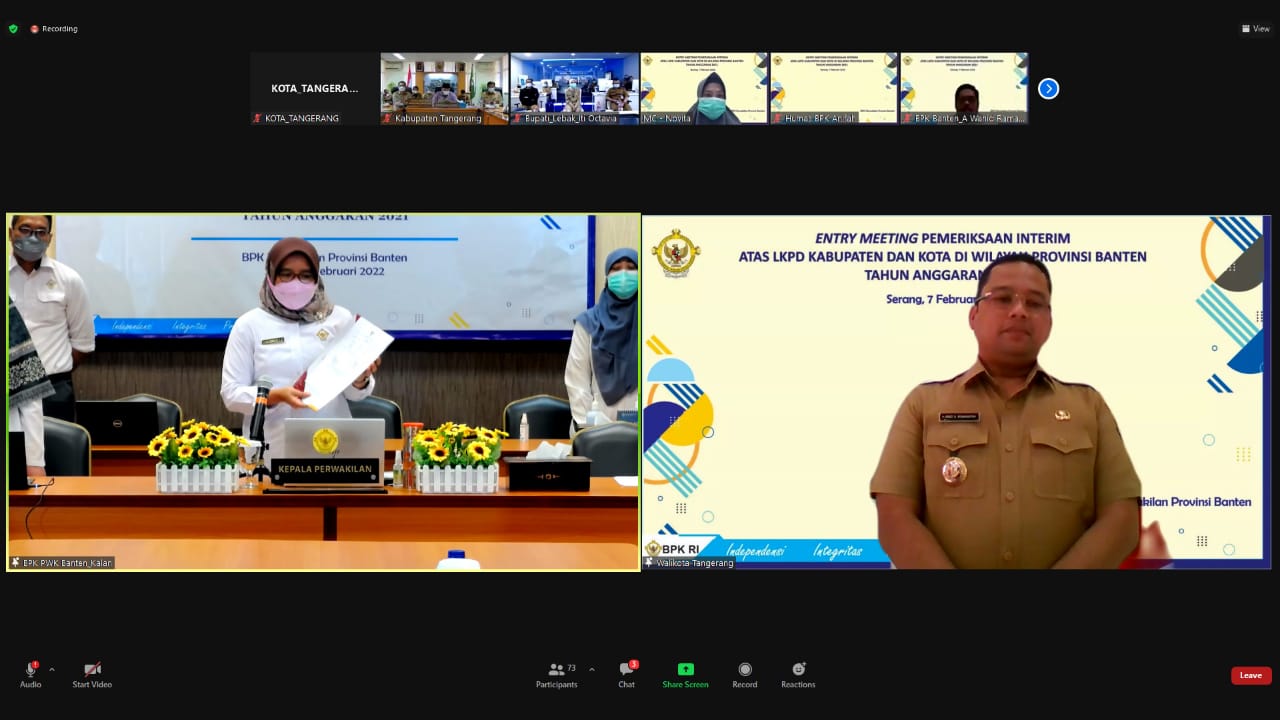Select the Bupati_Lebak_Iti Octavia thumbnail
The height and width of the screenshot is (720, 1280).
pos(574,88)
